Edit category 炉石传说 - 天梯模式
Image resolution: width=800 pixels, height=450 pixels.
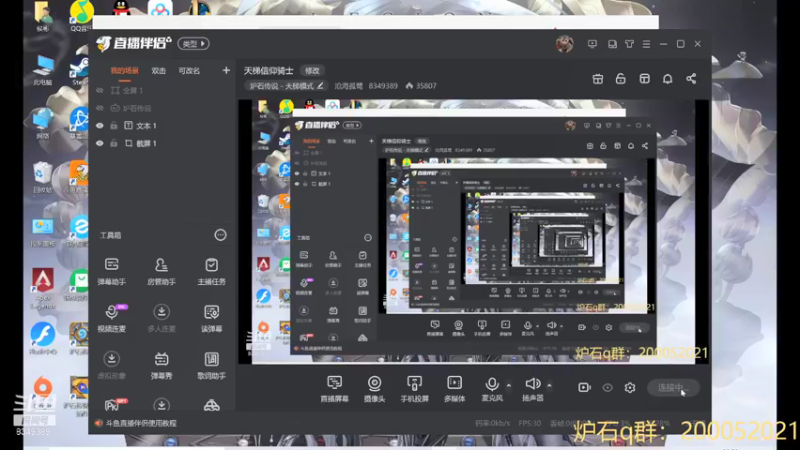(x=286, y=86)
